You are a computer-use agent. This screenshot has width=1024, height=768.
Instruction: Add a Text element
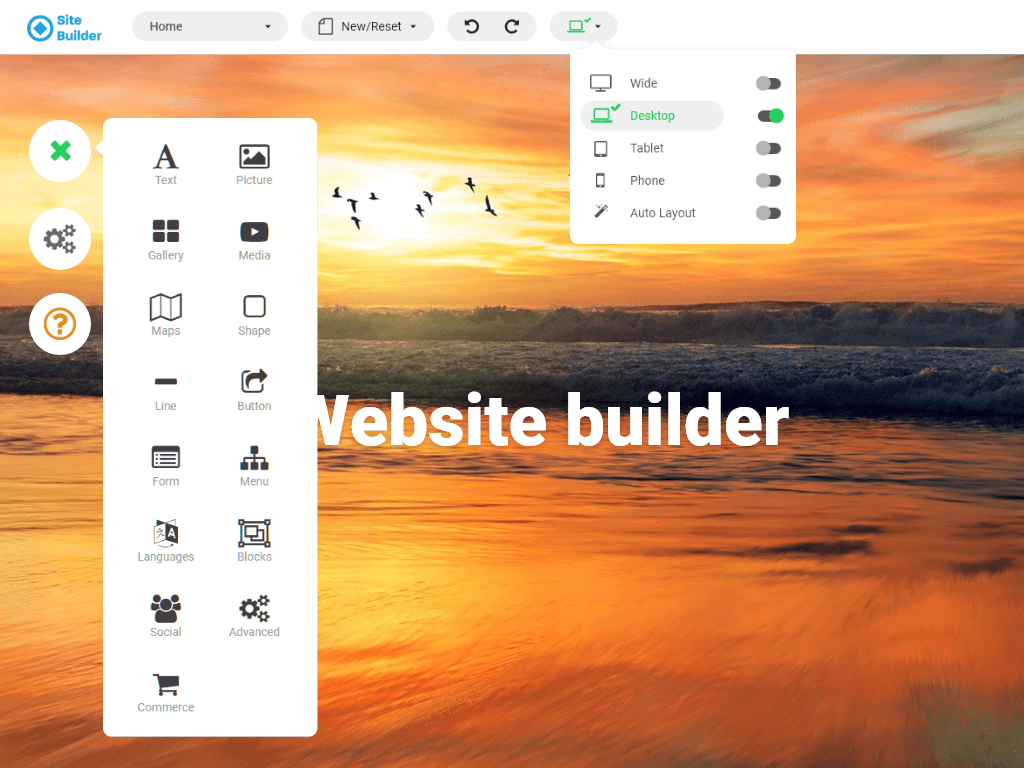165,165
